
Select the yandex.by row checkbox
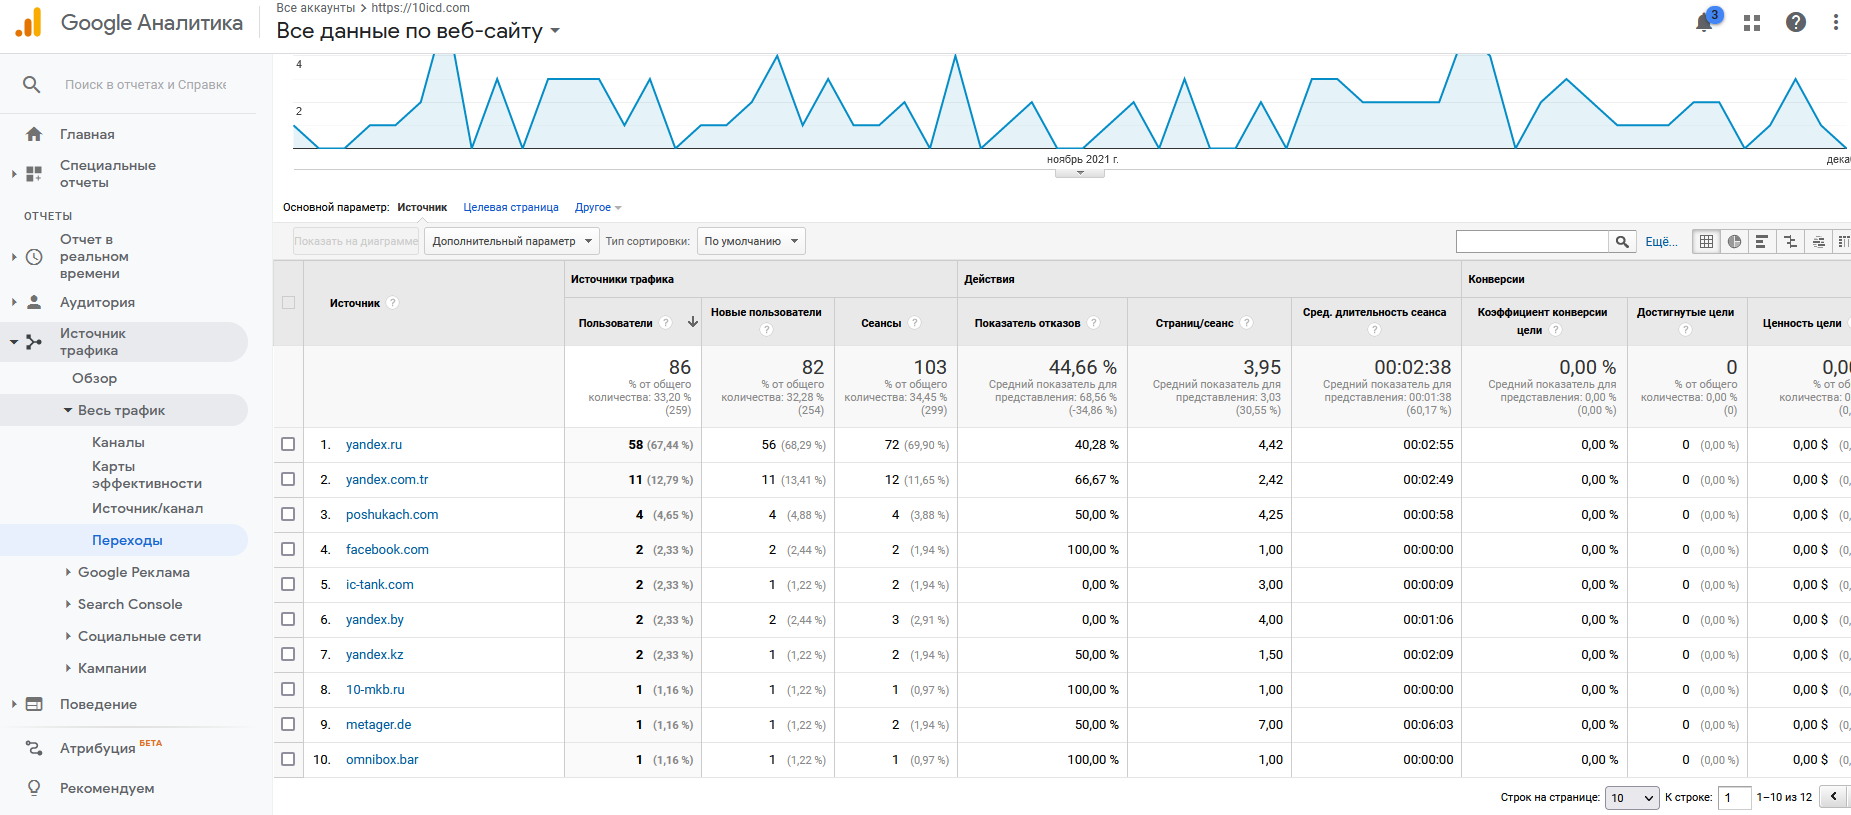point(288,619)
